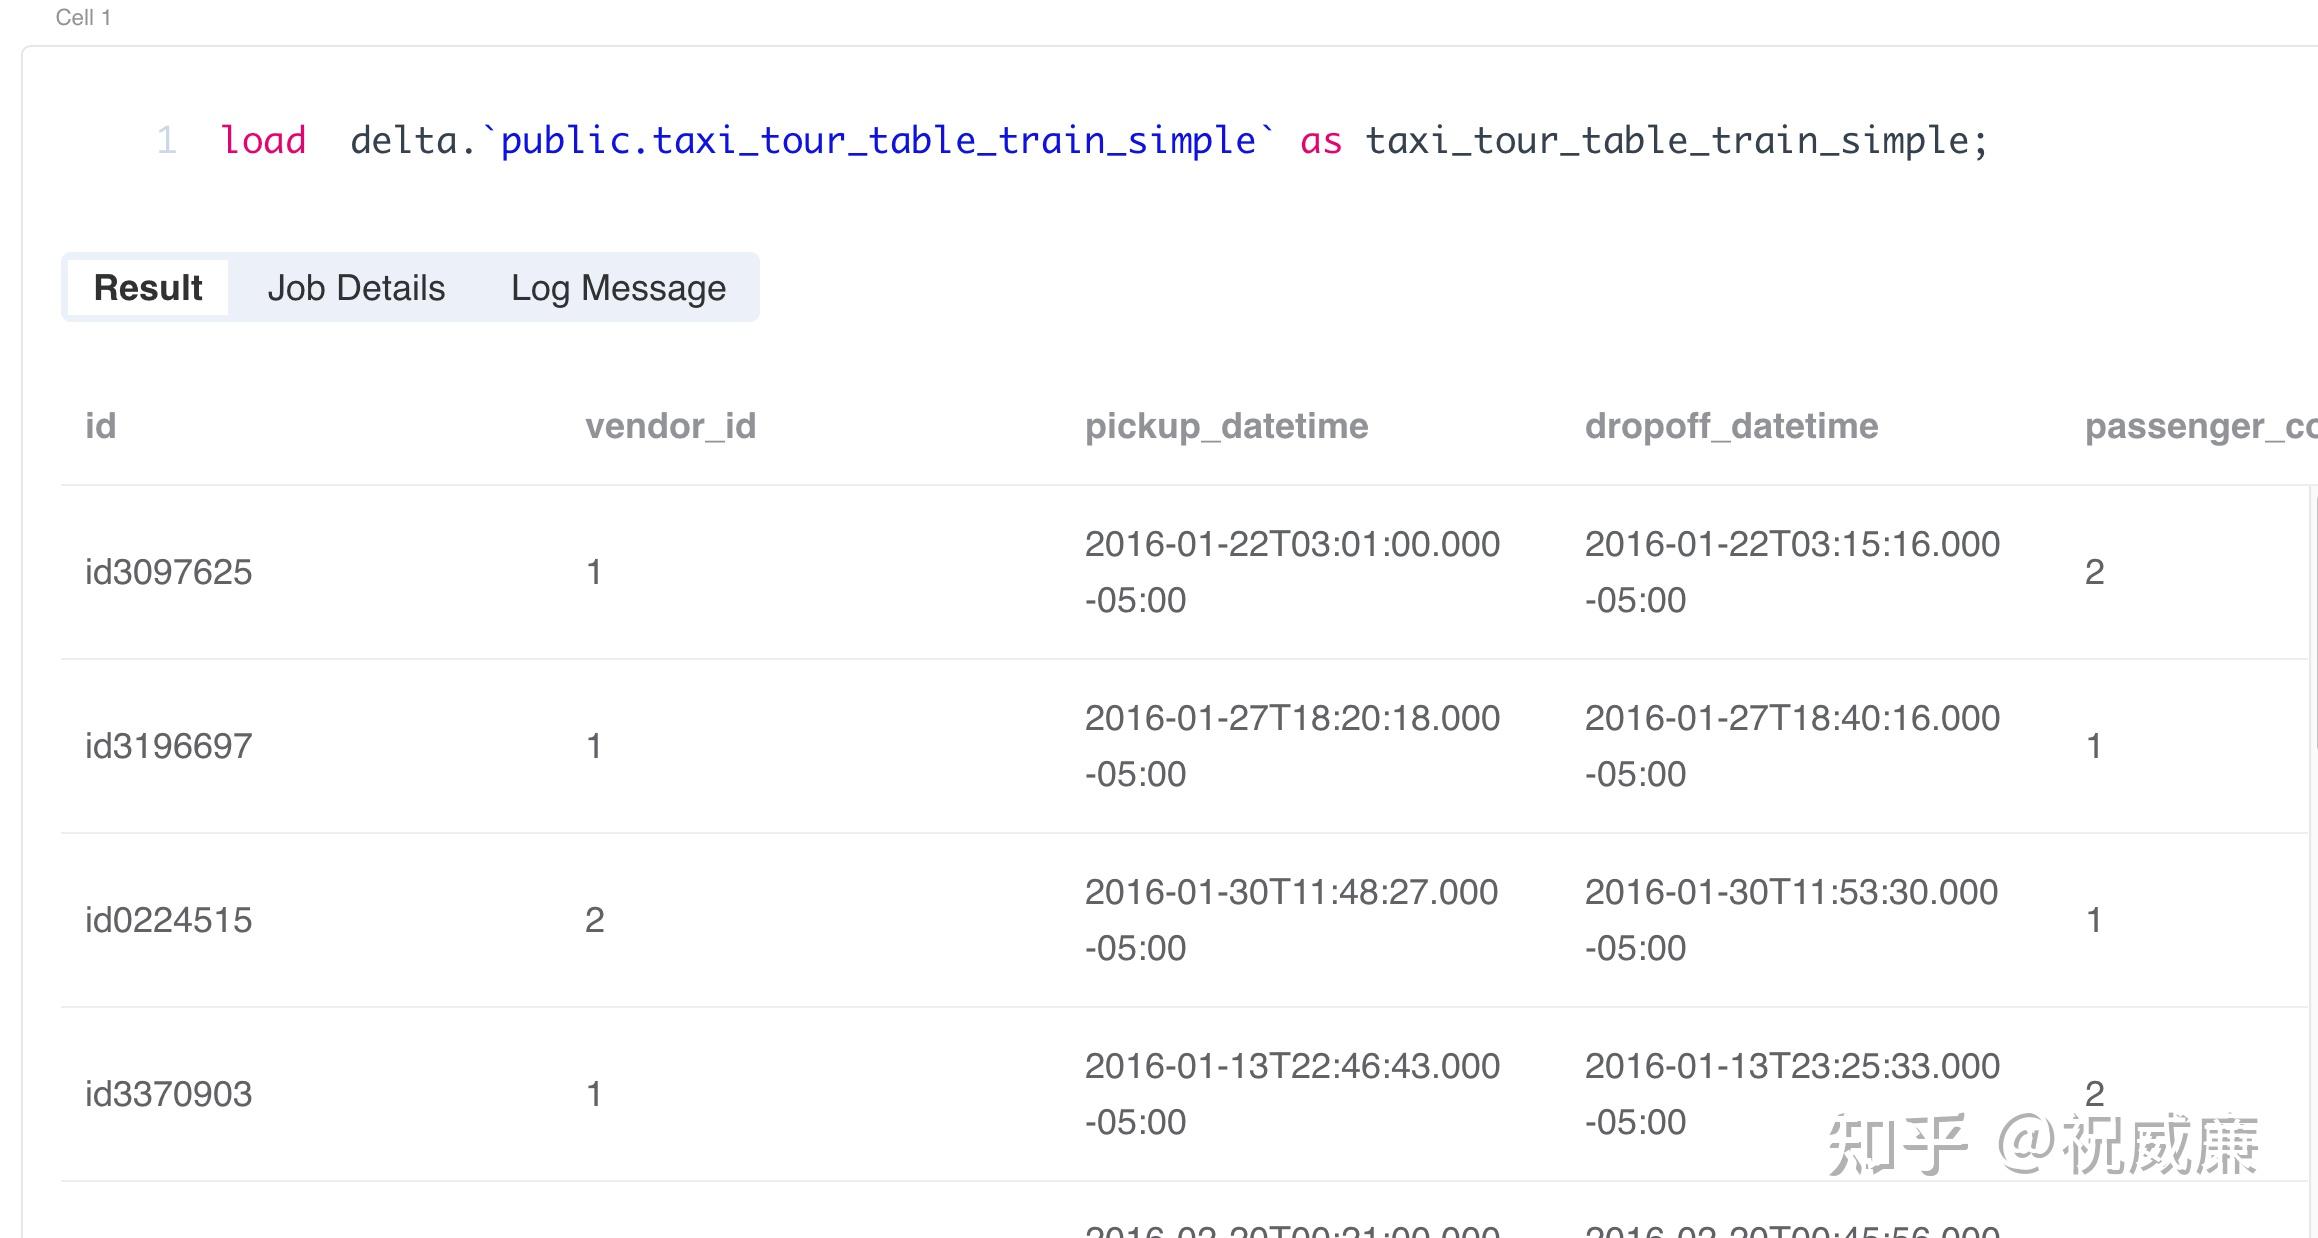Select row id3097625 cell
The height and width of the screenshot is (1238, 2318).
(168, 572)
